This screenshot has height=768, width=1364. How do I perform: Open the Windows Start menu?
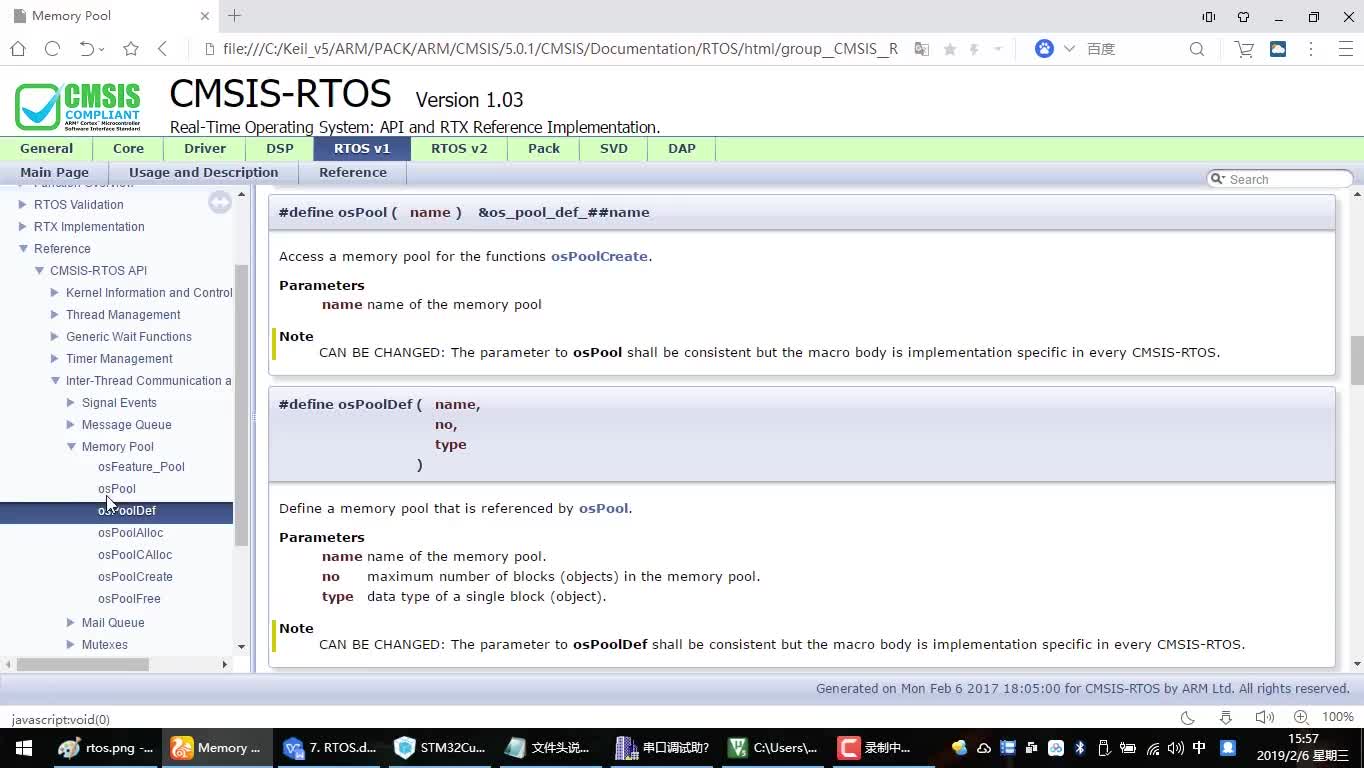tap(23, 748)
